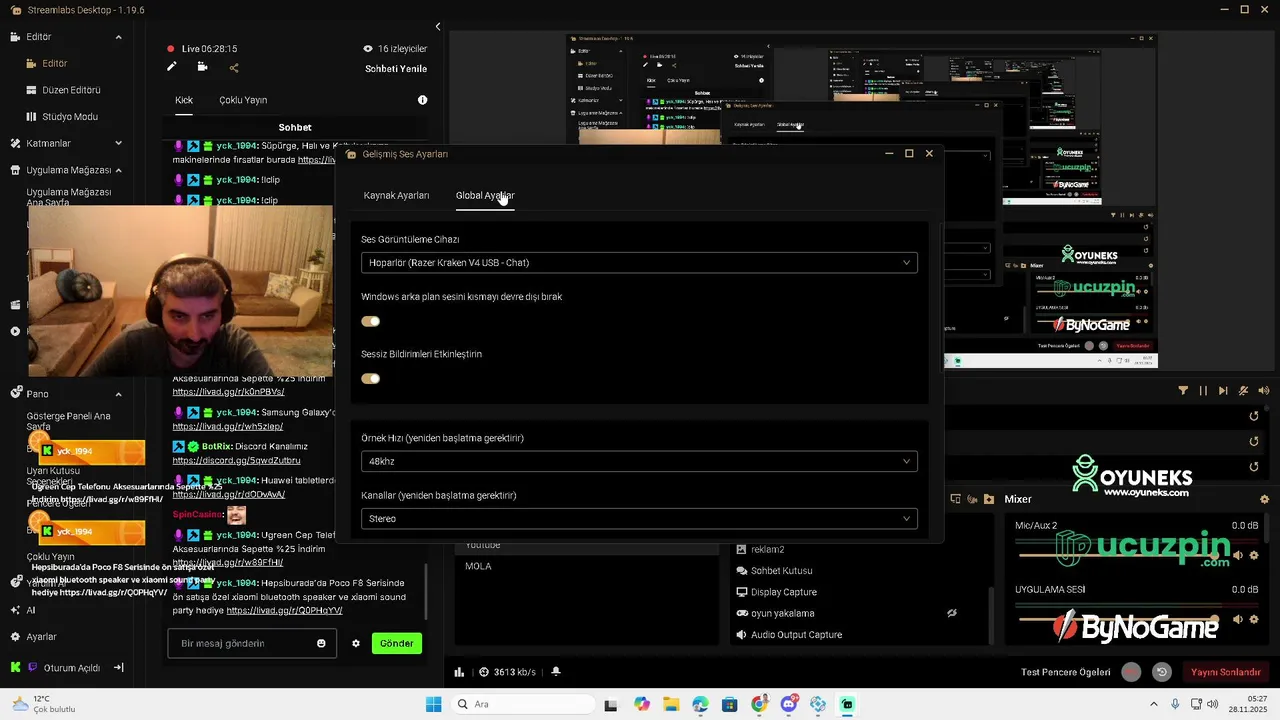Open the Örnek Hızı 48khz dropdown
The width and height of the screenshot is (1280, 720).
click(x=639, y=461)
